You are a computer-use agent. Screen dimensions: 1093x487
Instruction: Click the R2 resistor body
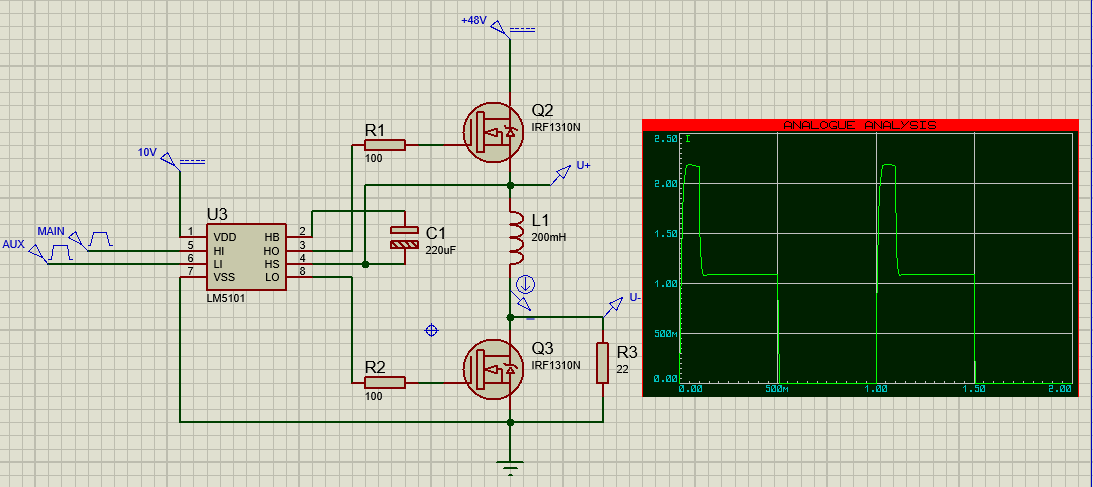coord(384,382)
